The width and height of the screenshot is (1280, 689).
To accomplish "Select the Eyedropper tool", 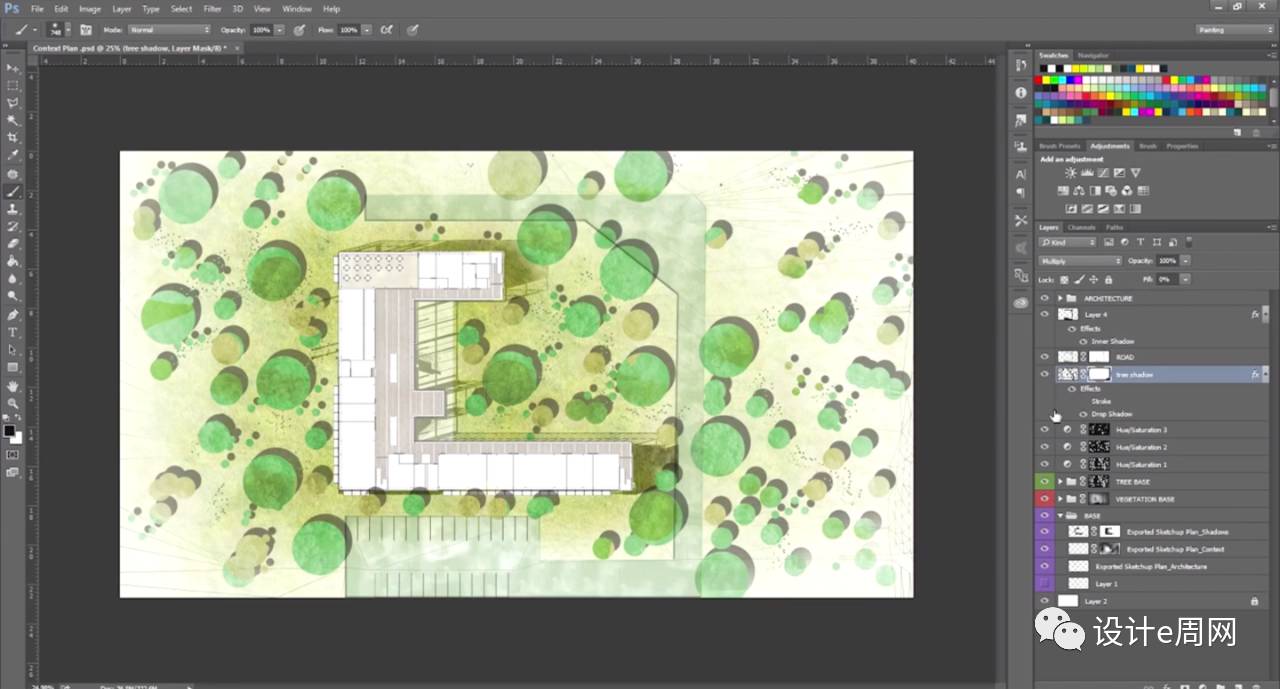I will pyautogui.click(x=13, y=155).
